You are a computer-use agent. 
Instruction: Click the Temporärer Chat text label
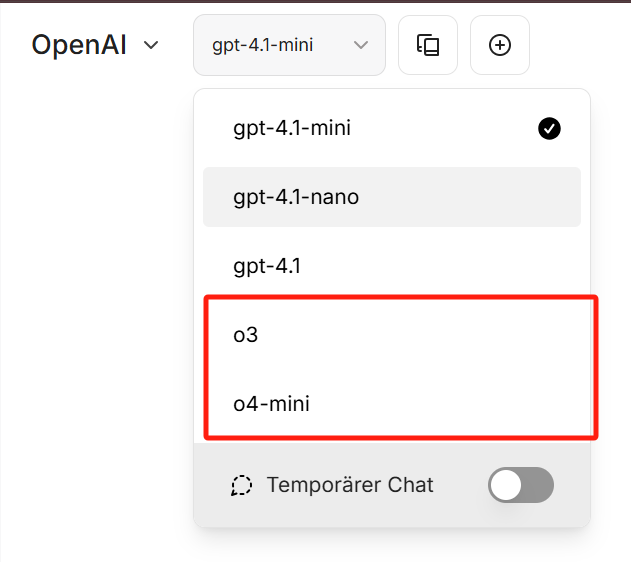pyautogui.click(x=350, y=486)
